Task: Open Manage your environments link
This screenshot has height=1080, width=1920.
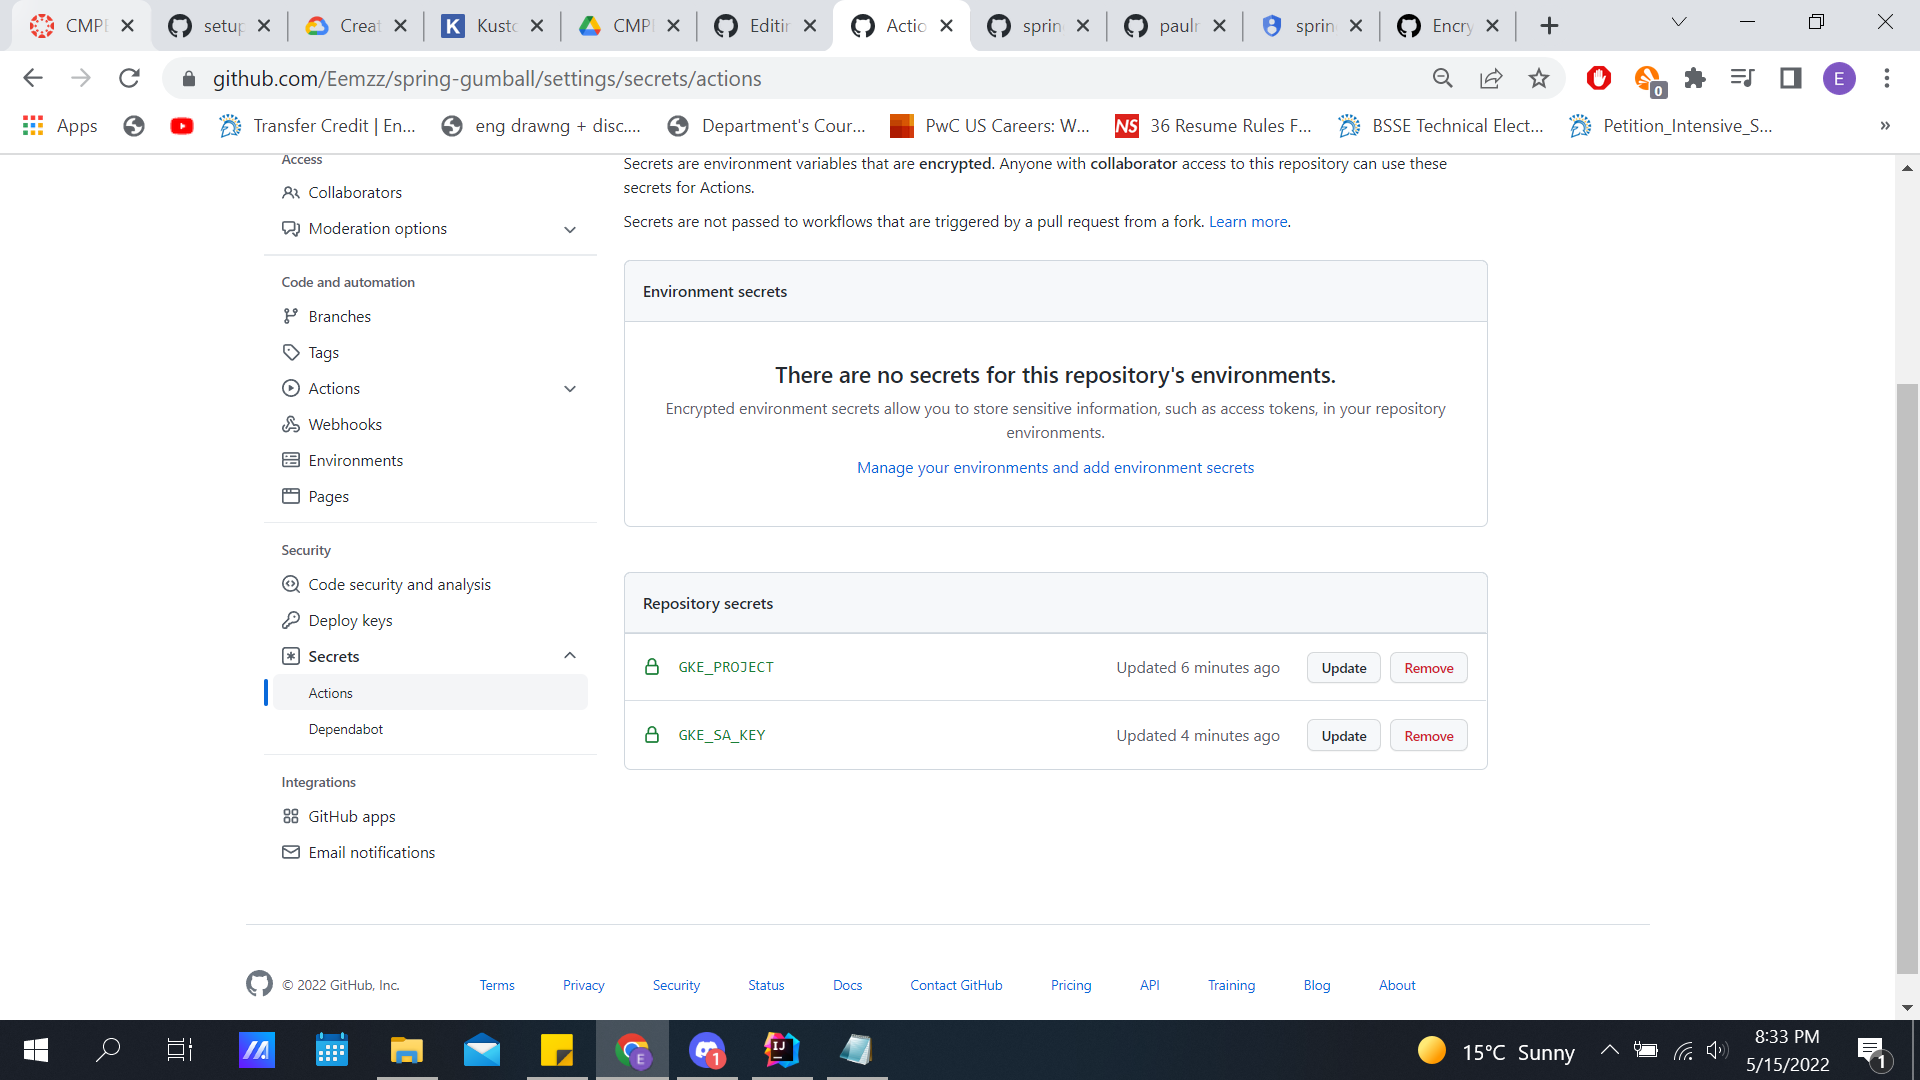Action: point(1055,467)
